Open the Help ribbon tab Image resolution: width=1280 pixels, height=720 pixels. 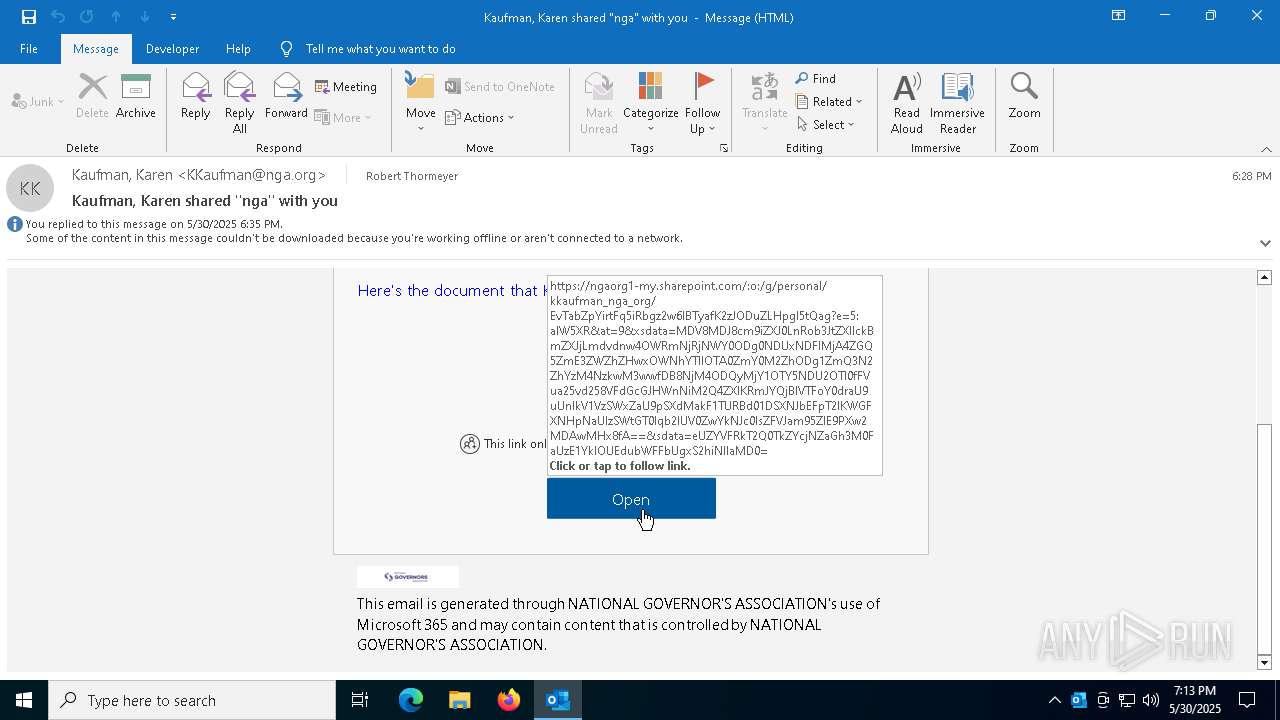click(x=238, y=49)
